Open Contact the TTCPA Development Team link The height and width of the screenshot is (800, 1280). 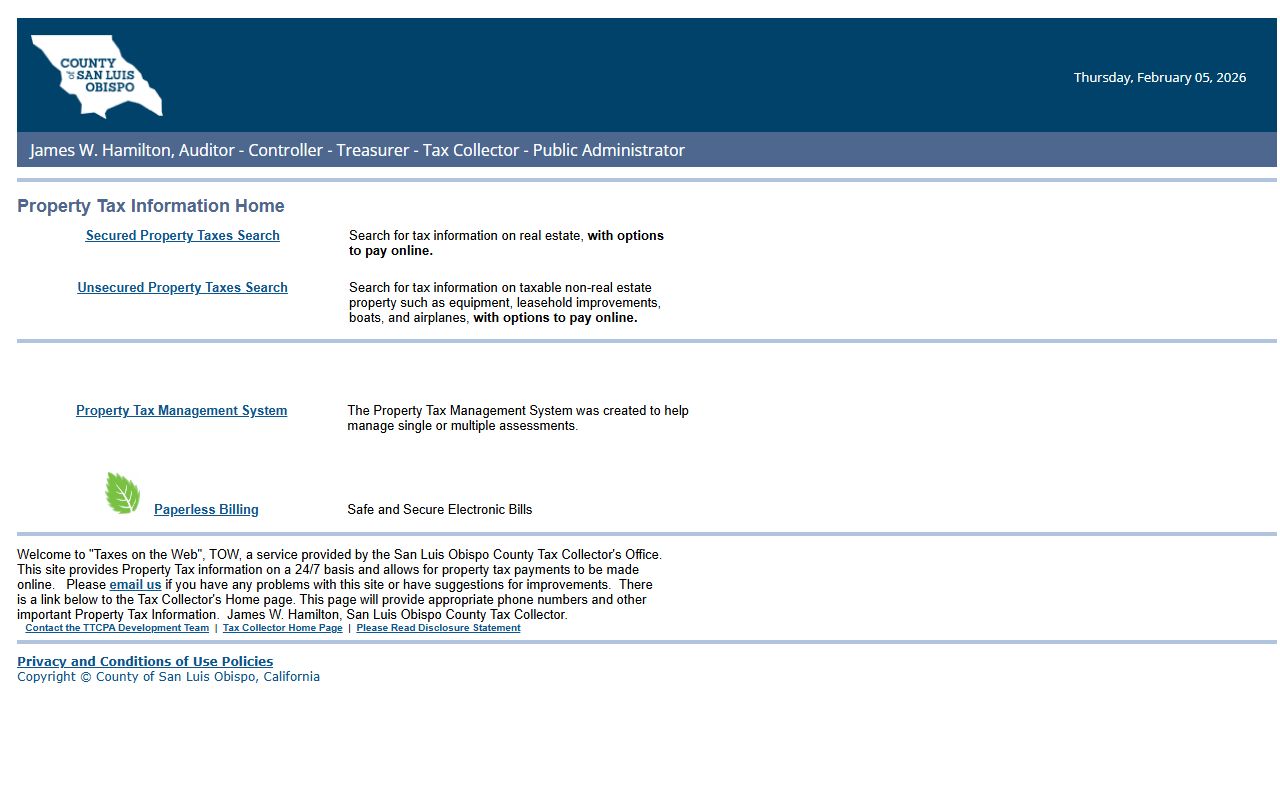pos(117,628)
